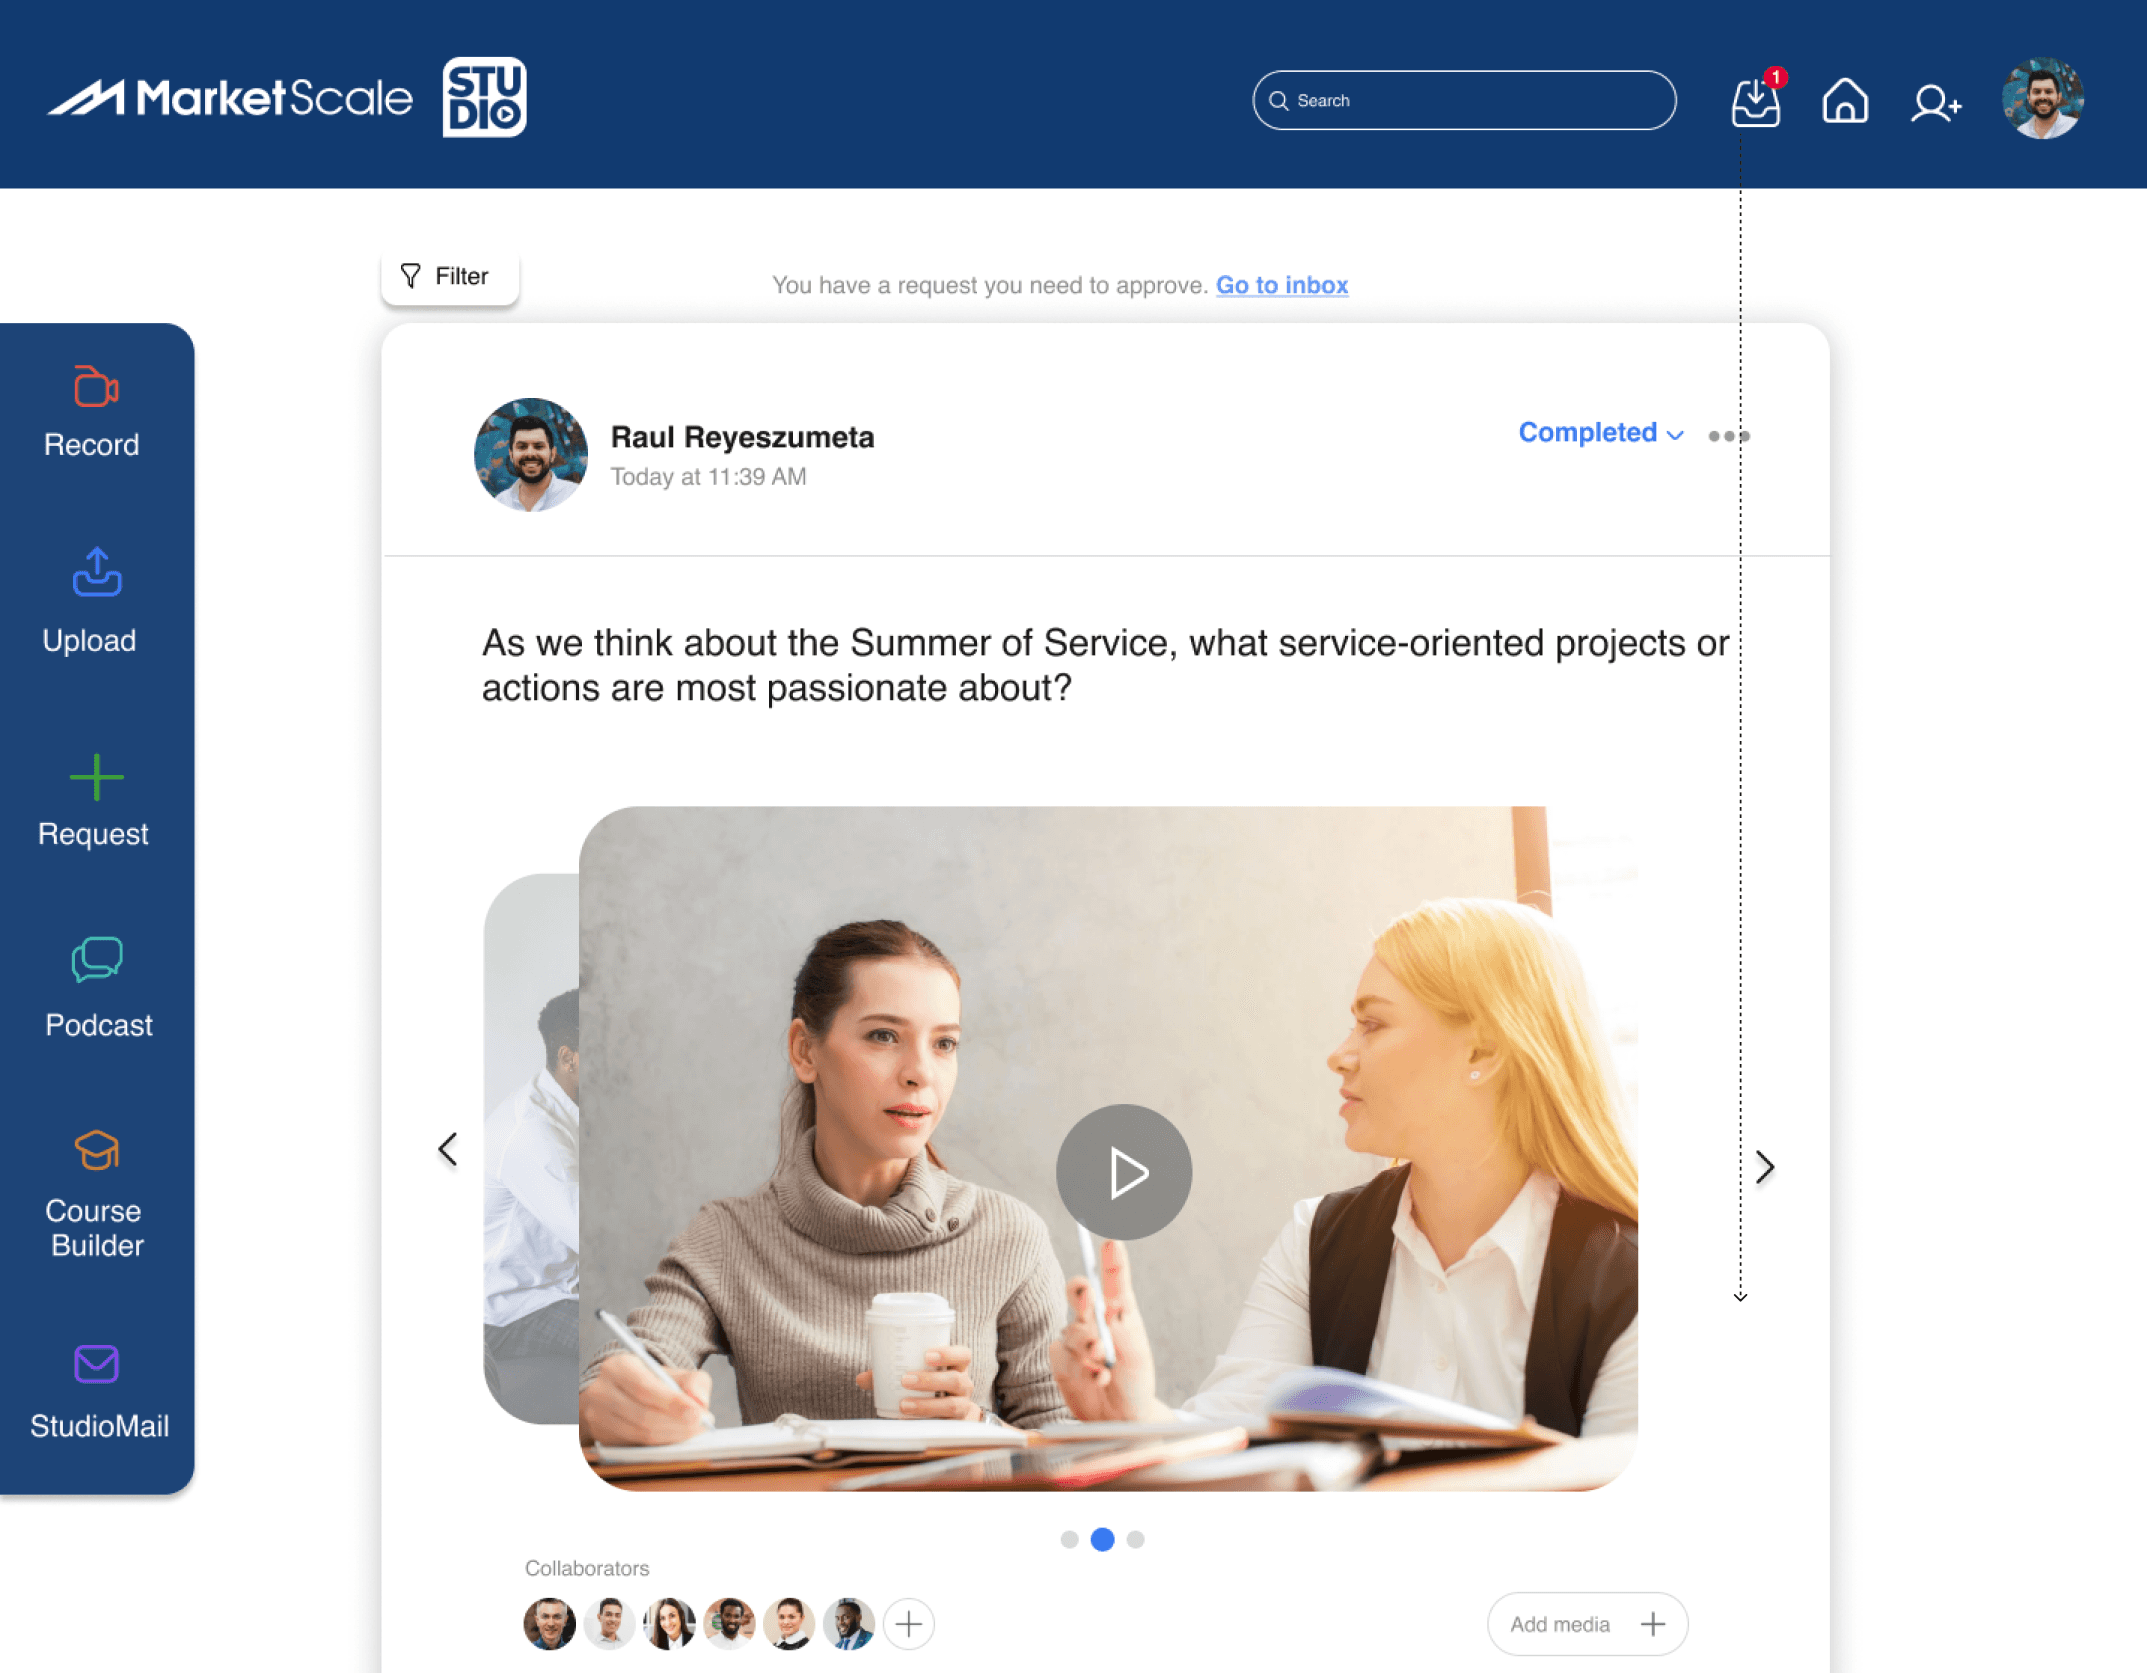This screenshot has height=1673, width=2147.
Task: Click the green Request plus icon
Action: point(96,778)
